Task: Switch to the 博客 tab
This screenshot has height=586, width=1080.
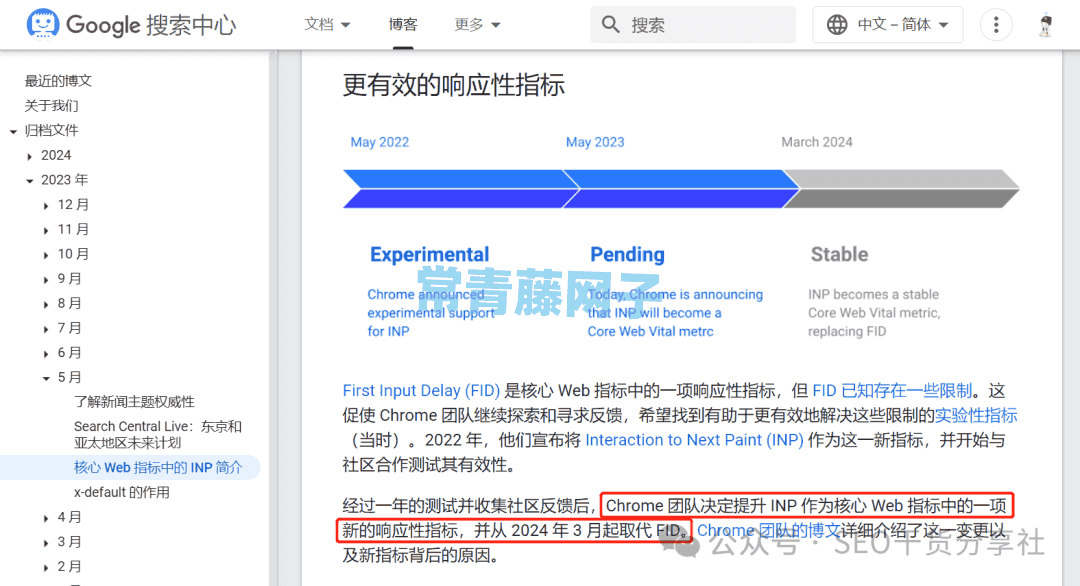Action: [x=403, y=25]
